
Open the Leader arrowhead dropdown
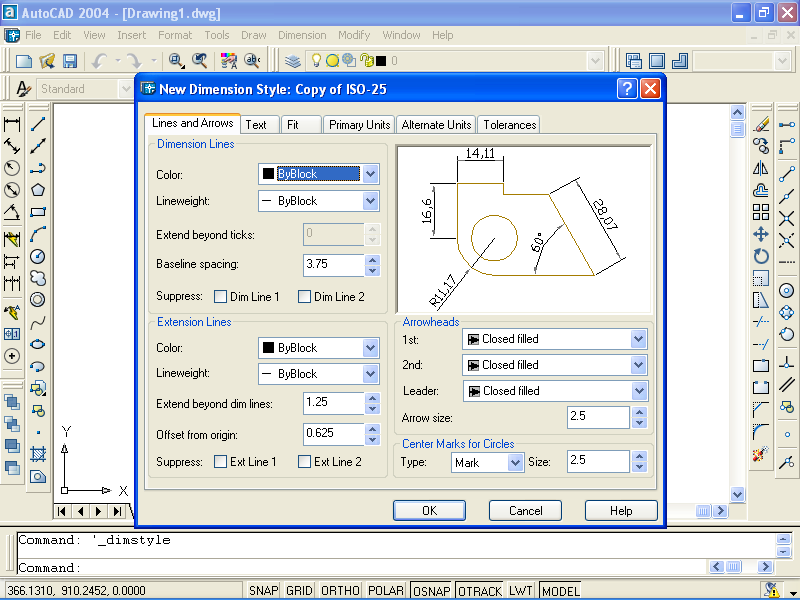pos(639,391)
